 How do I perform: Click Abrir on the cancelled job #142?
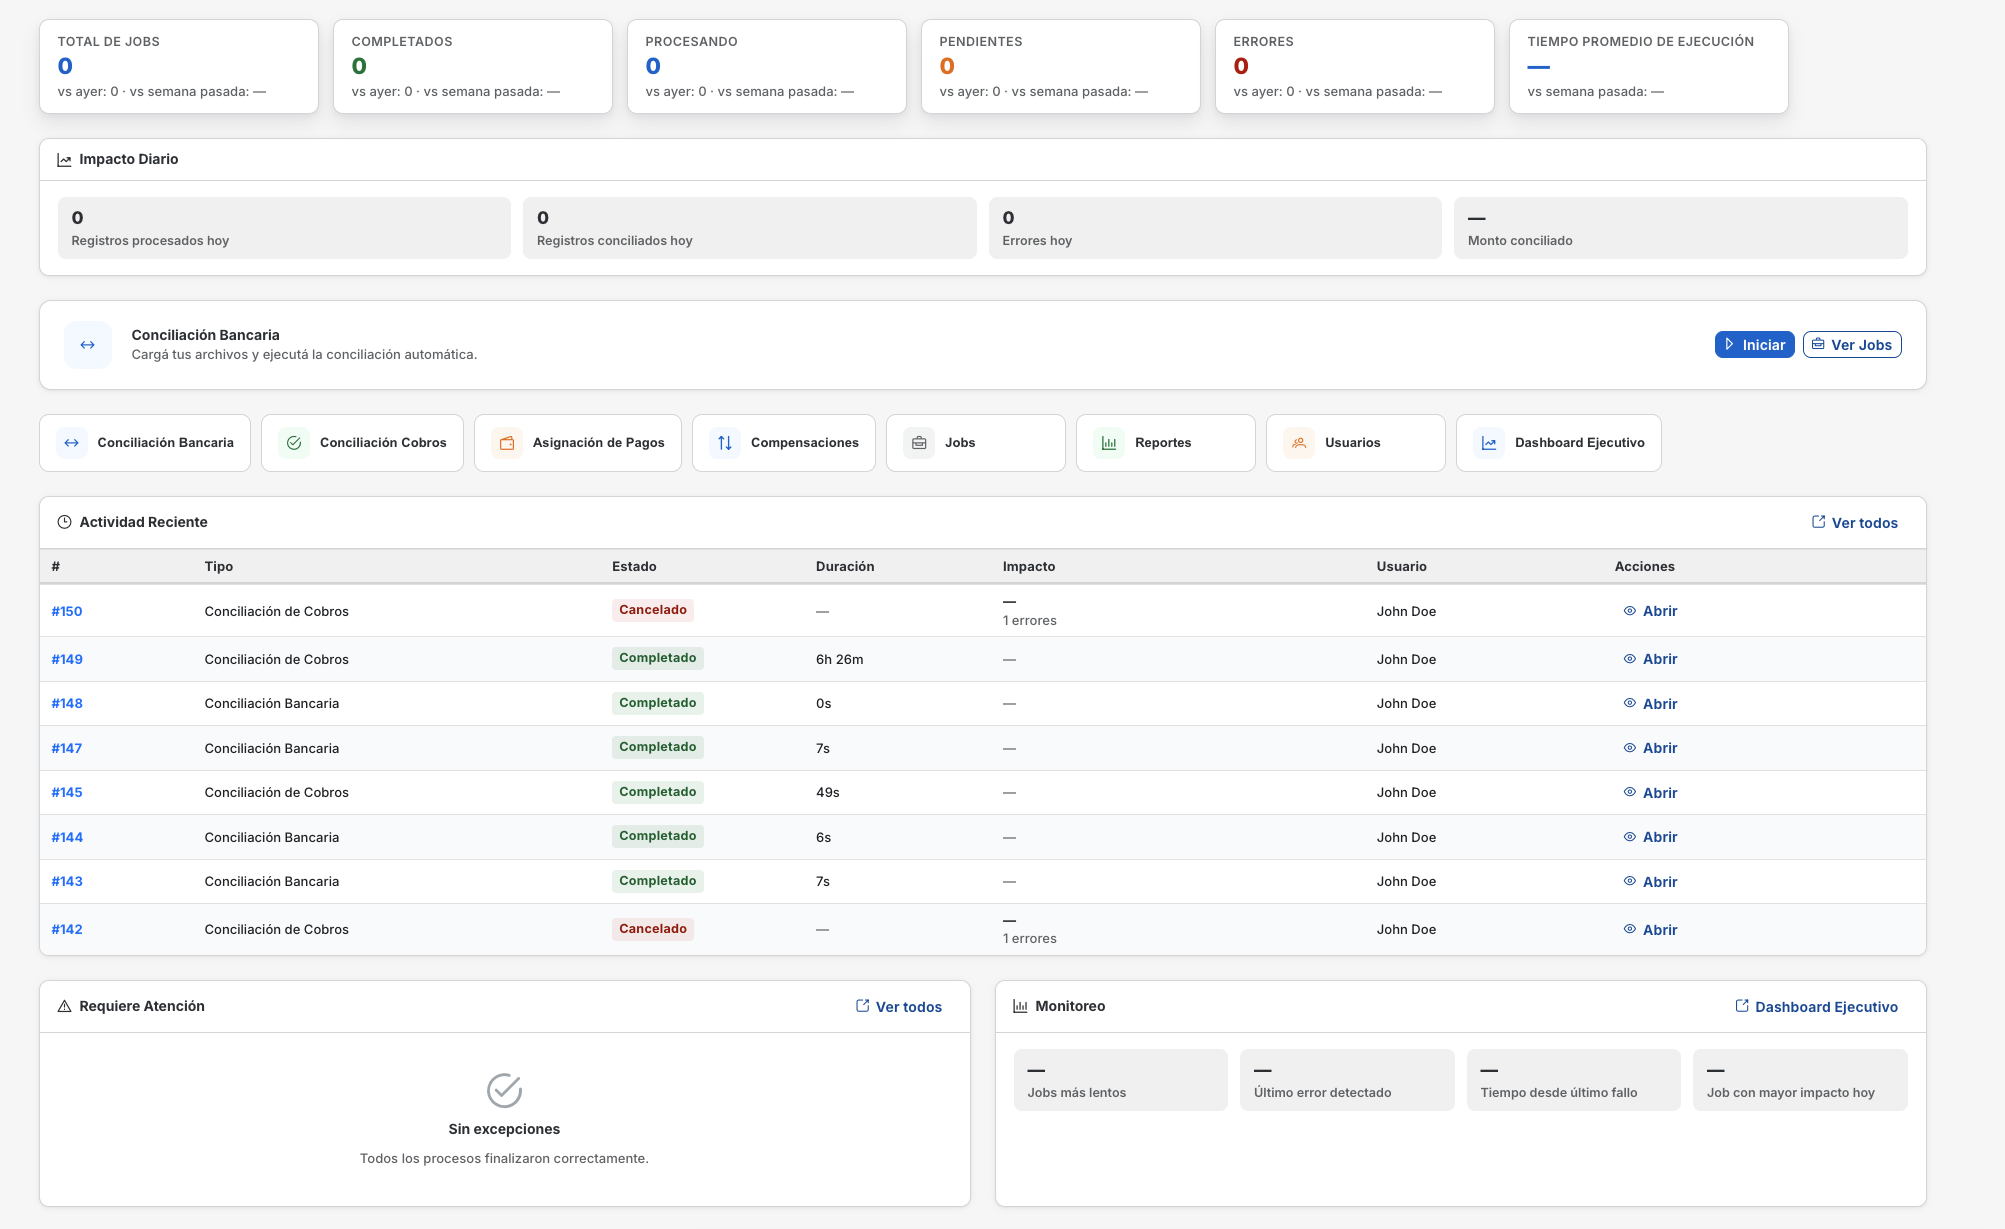1660,929
